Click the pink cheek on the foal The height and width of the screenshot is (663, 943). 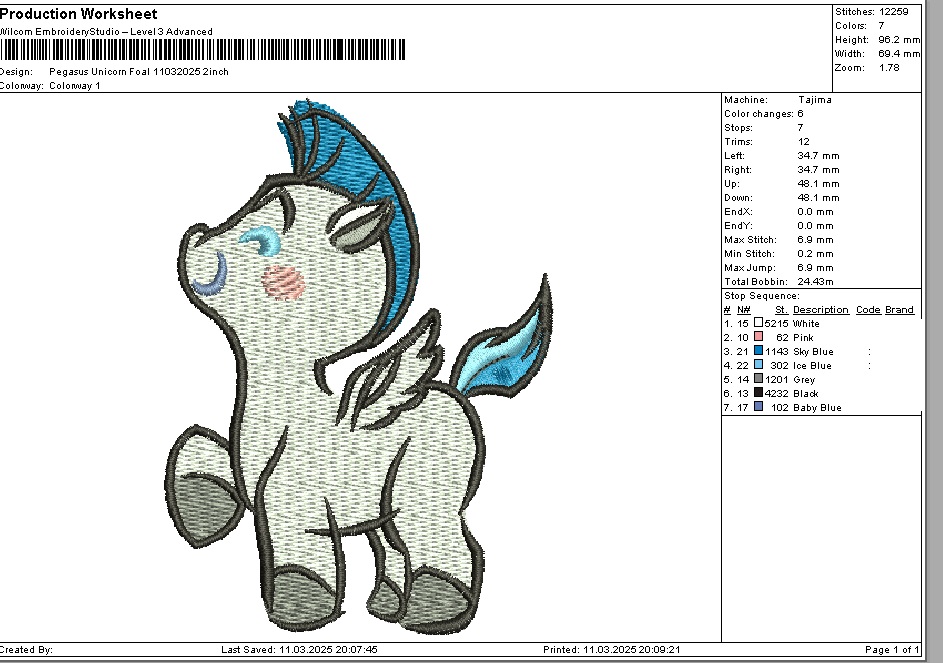(283, 283)
